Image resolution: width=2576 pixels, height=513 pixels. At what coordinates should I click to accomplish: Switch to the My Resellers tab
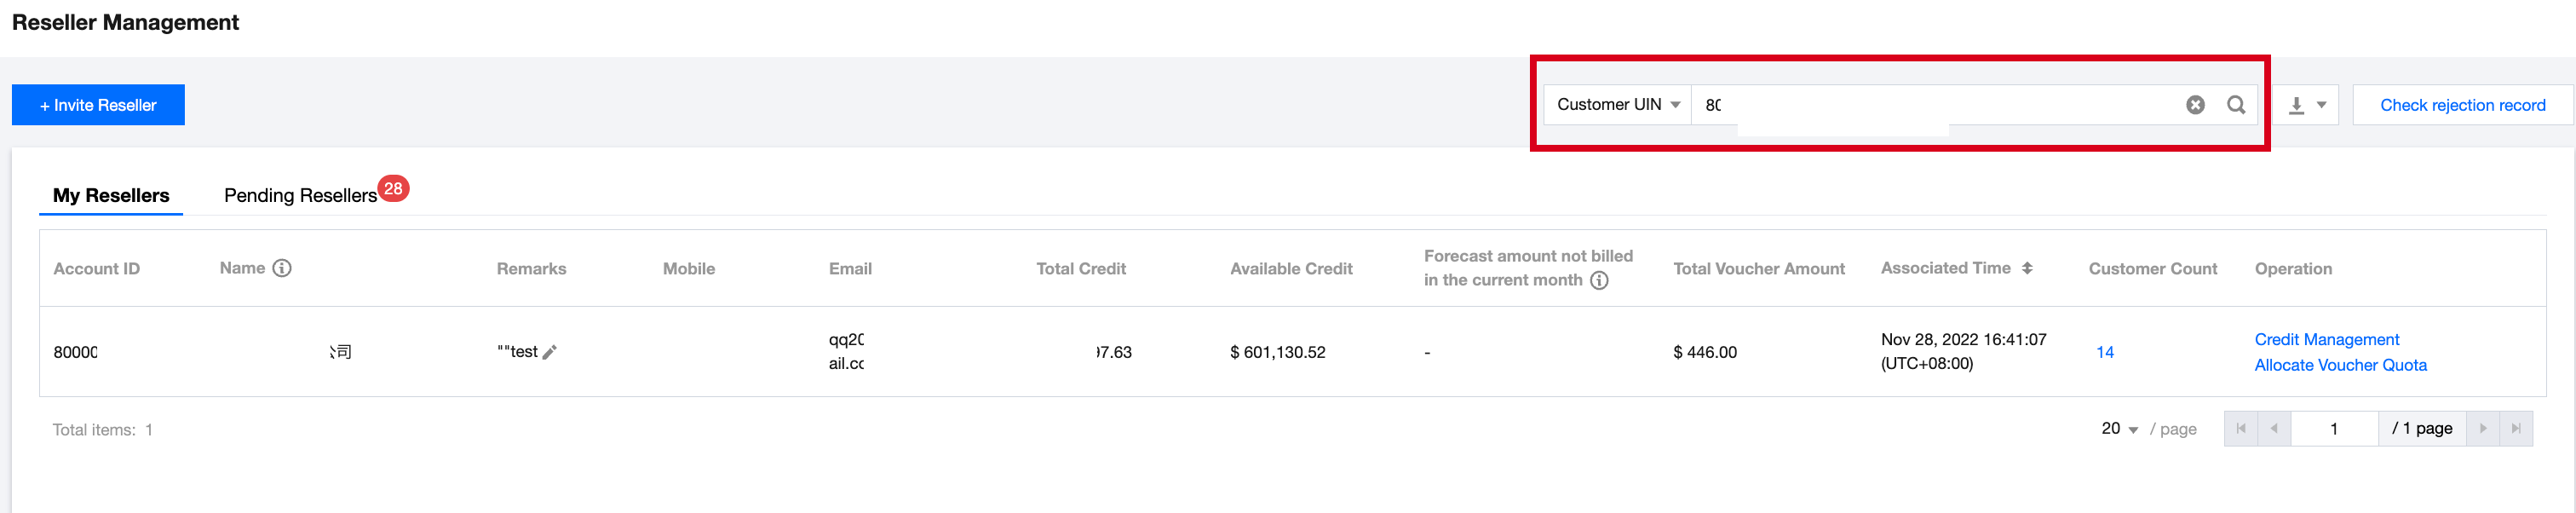click(111, 196)
